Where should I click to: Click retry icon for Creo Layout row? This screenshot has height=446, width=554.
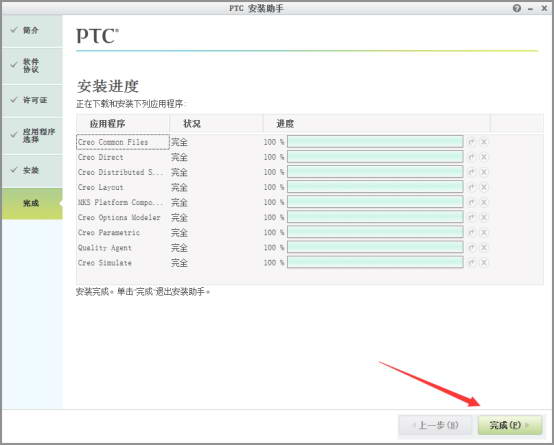coord(471,187)
